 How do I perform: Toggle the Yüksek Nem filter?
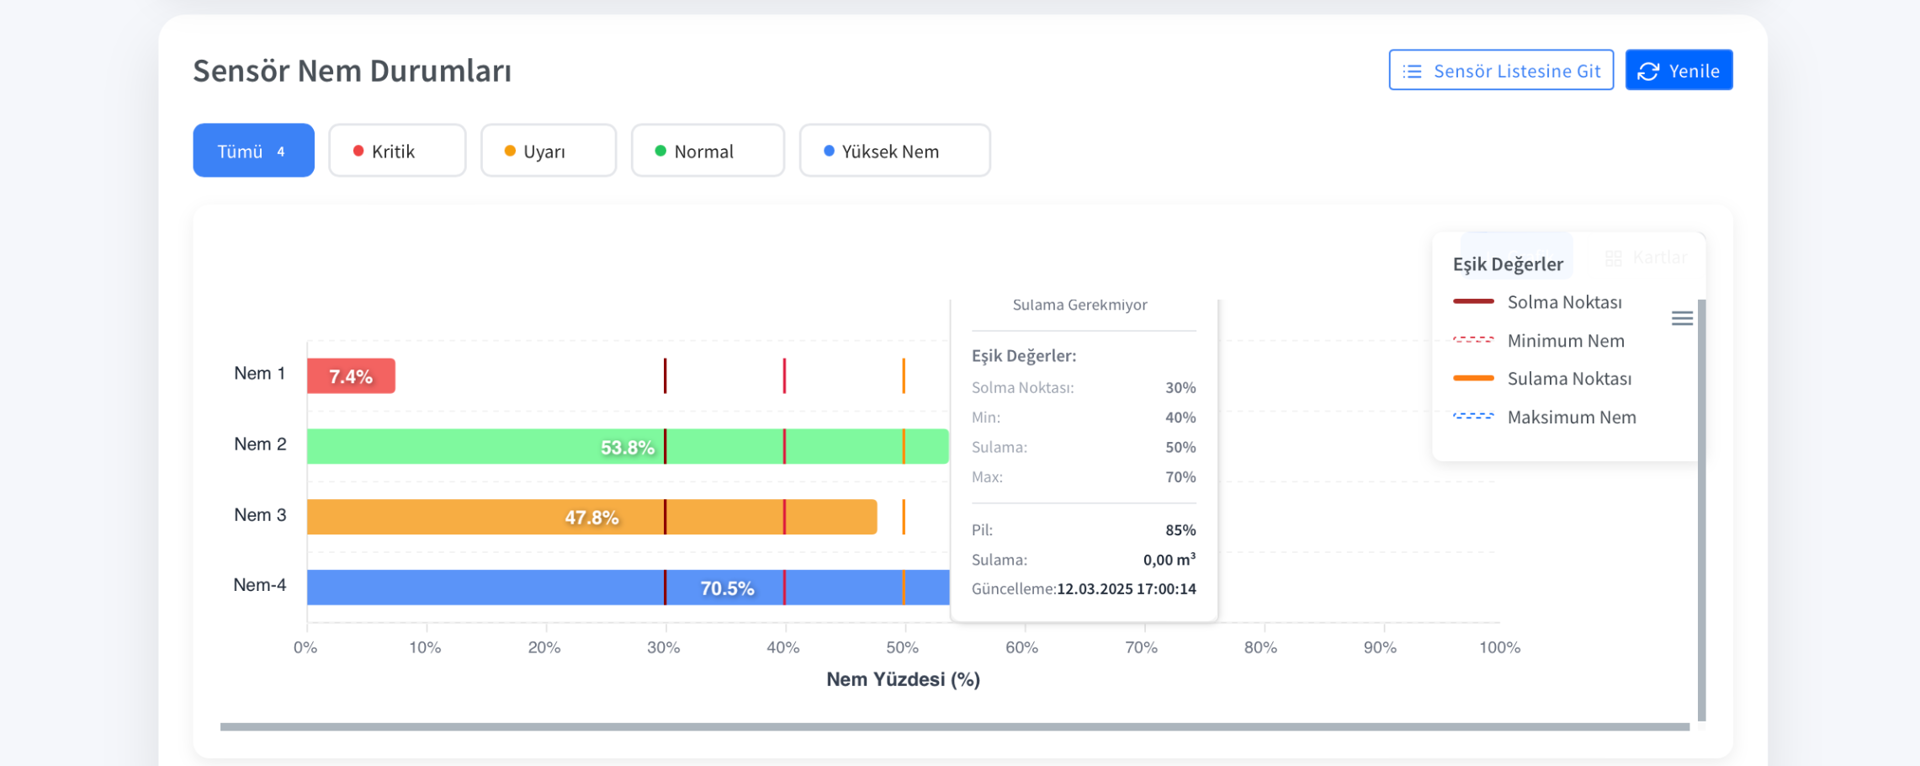(894, 150)
